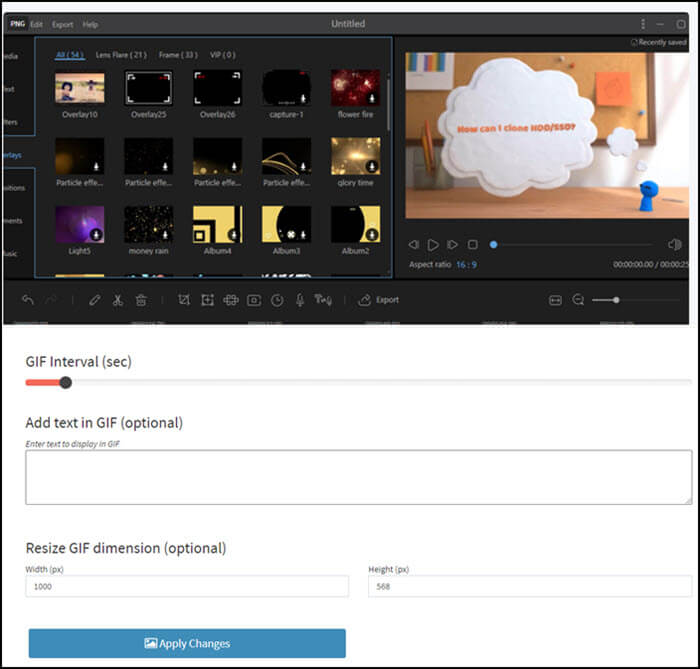This screenshot has height=669, width=700.
Task: Click the undo arrow in the toolbar
Action: click(28, 299)
